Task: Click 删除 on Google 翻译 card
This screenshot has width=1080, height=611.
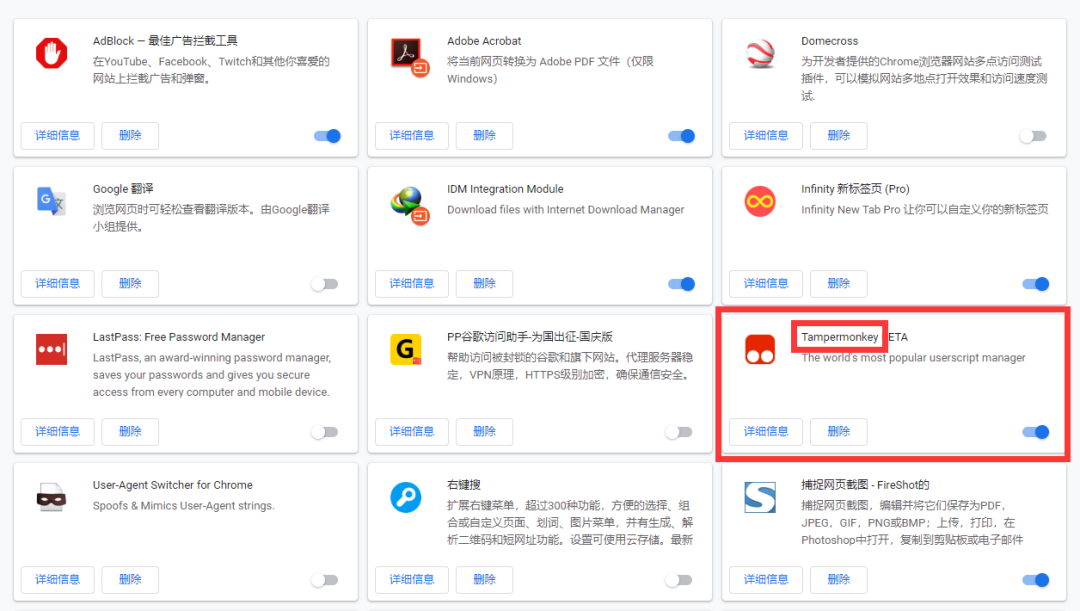Action: [130, 284]
